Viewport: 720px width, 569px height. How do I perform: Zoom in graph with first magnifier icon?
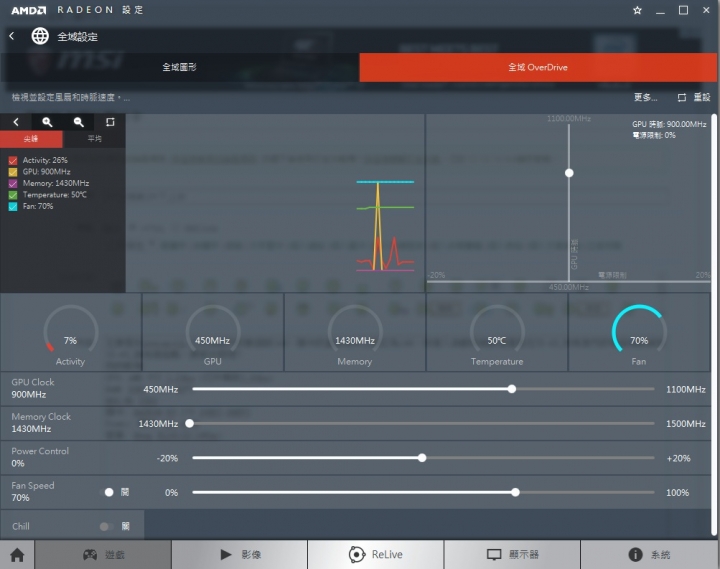tap(47, 122)
